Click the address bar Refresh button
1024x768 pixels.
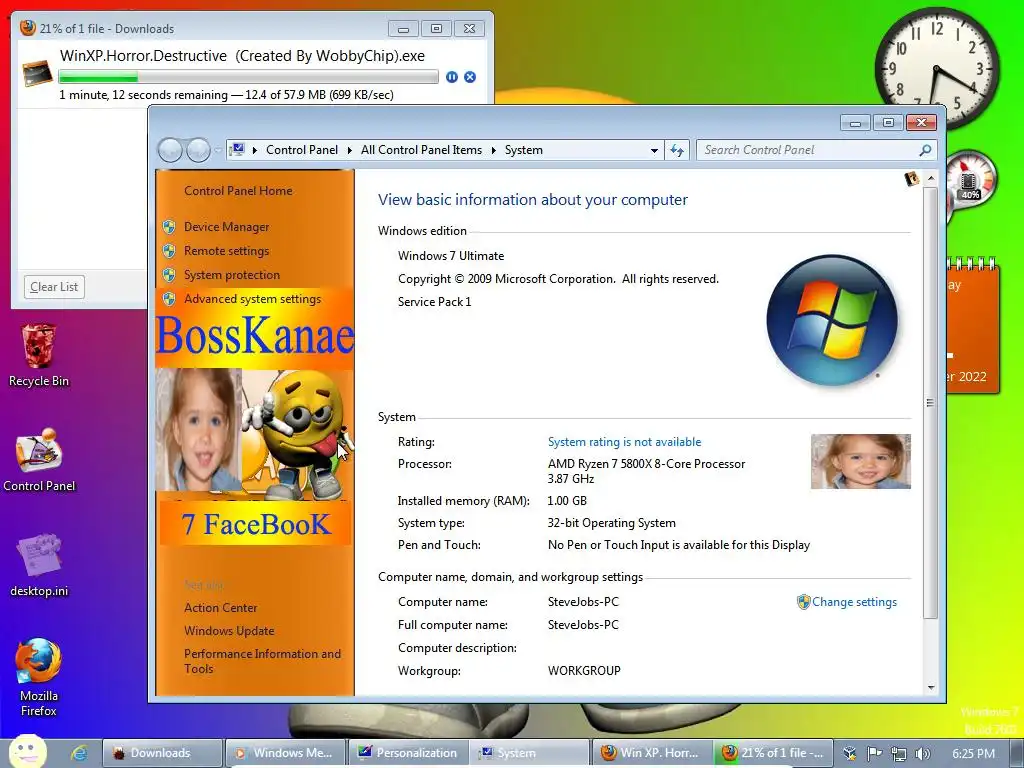point(677,150)
